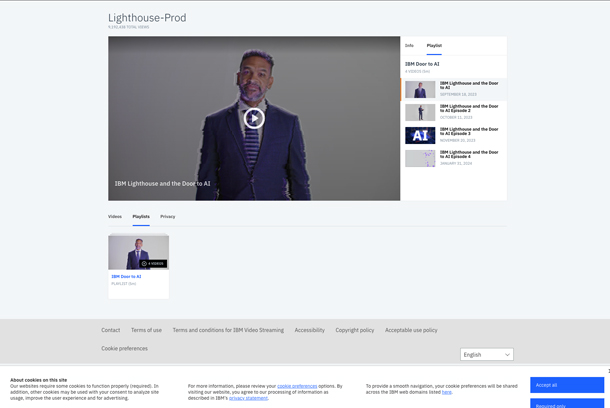The width and height of the screenshot is (610, 408).
Task: Open the AI thumbnail for Episode 3
Action: [420, 135]
